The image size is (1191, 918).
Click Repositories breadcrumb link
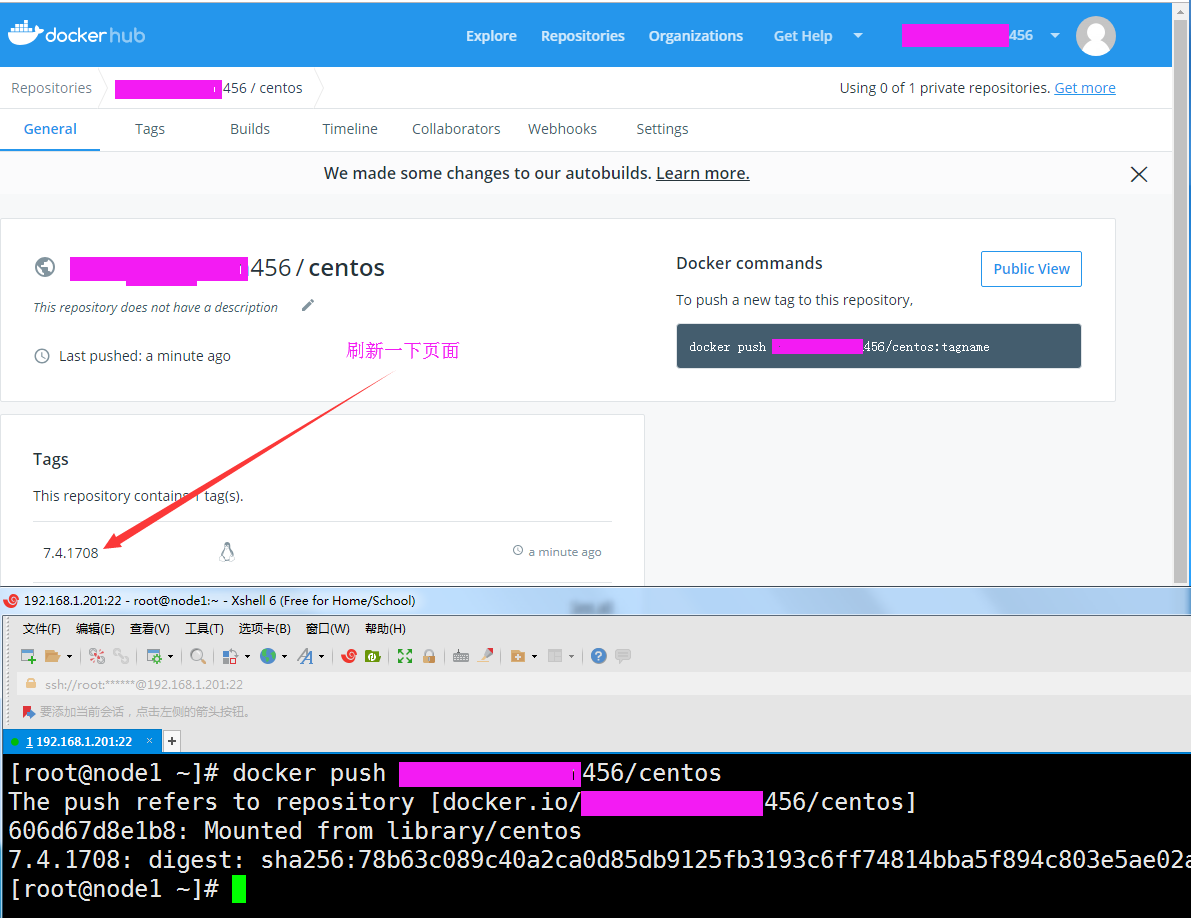(51, 88)
